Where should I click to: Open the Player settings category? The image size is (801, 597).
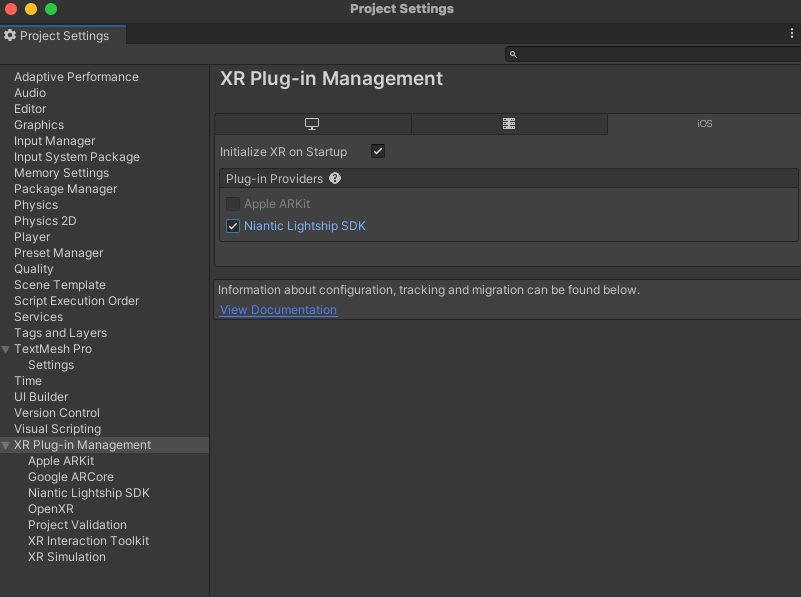[x=32, y=237]
